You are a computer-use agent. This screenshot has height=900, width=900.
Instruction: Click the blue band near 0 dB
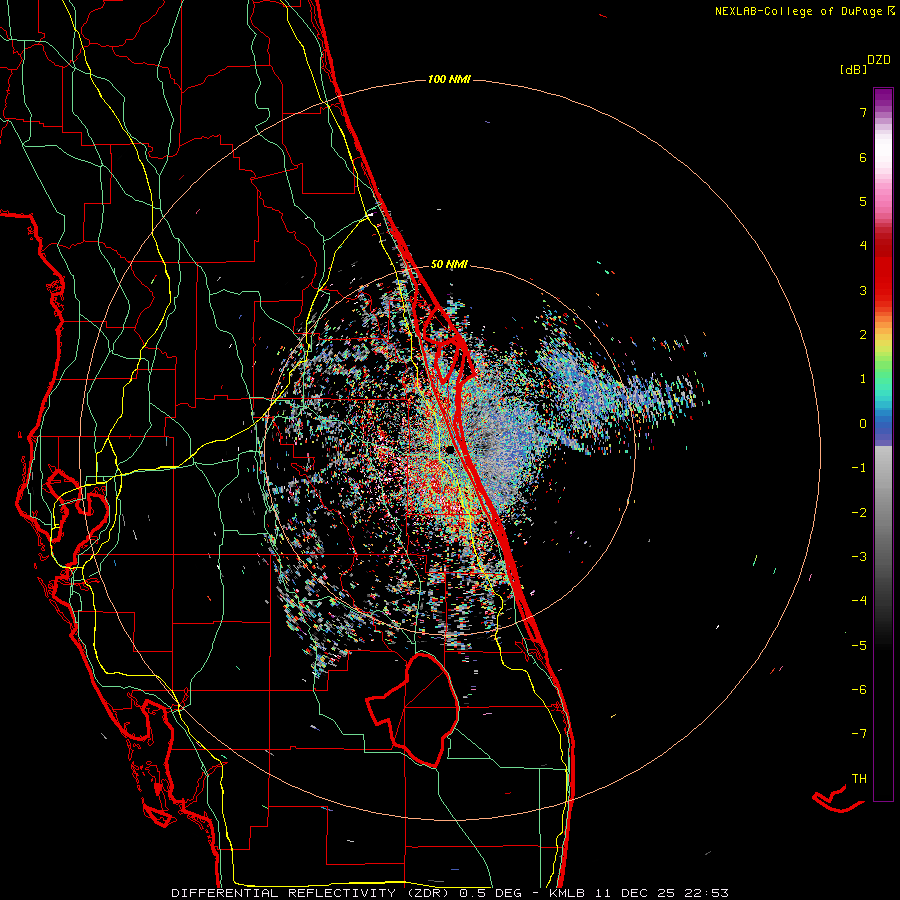(x=883, y=428)
